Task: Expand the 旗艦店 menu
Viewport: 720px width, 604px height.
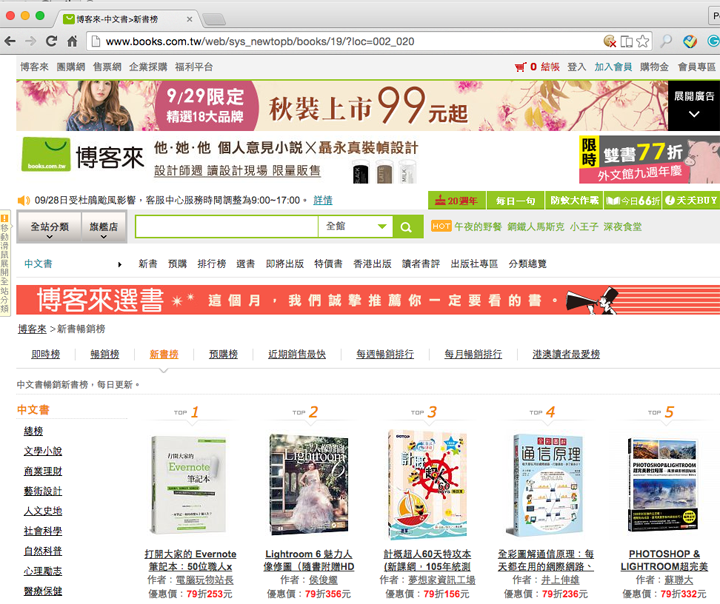Action: coord(104,227)
